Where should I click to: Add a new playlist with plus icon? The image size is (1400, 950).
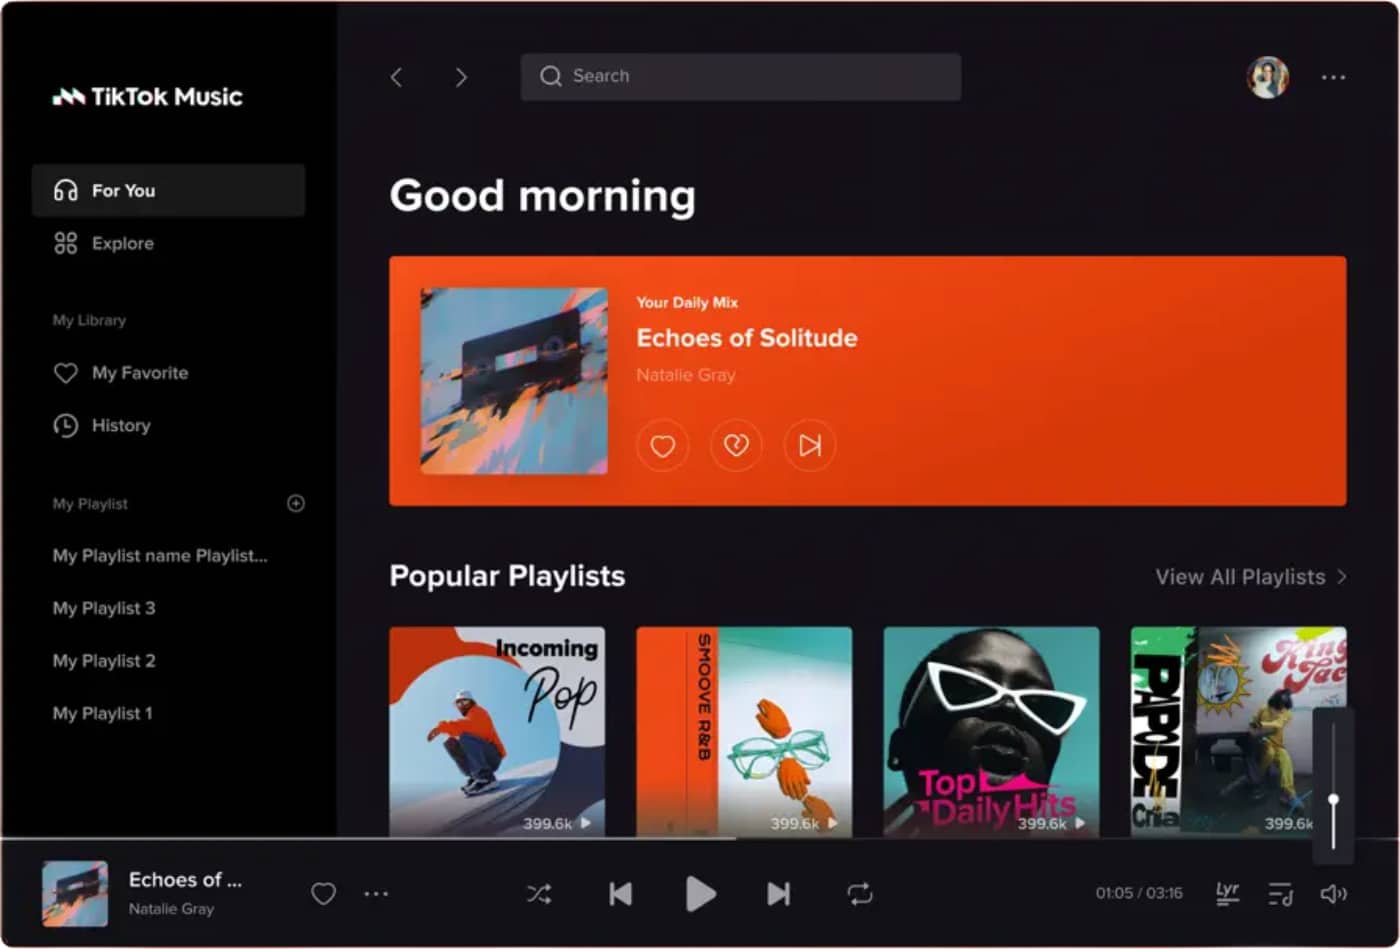coord(296,503)
